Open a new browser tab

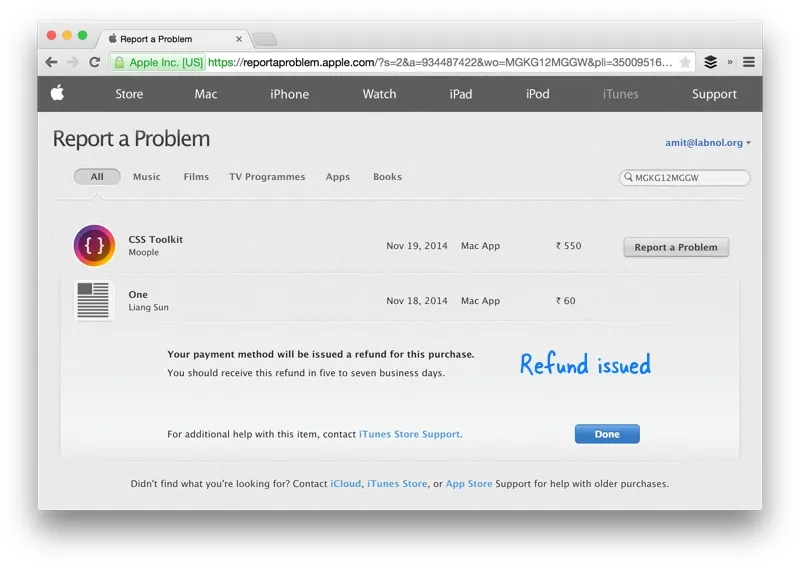coord(264,39)
